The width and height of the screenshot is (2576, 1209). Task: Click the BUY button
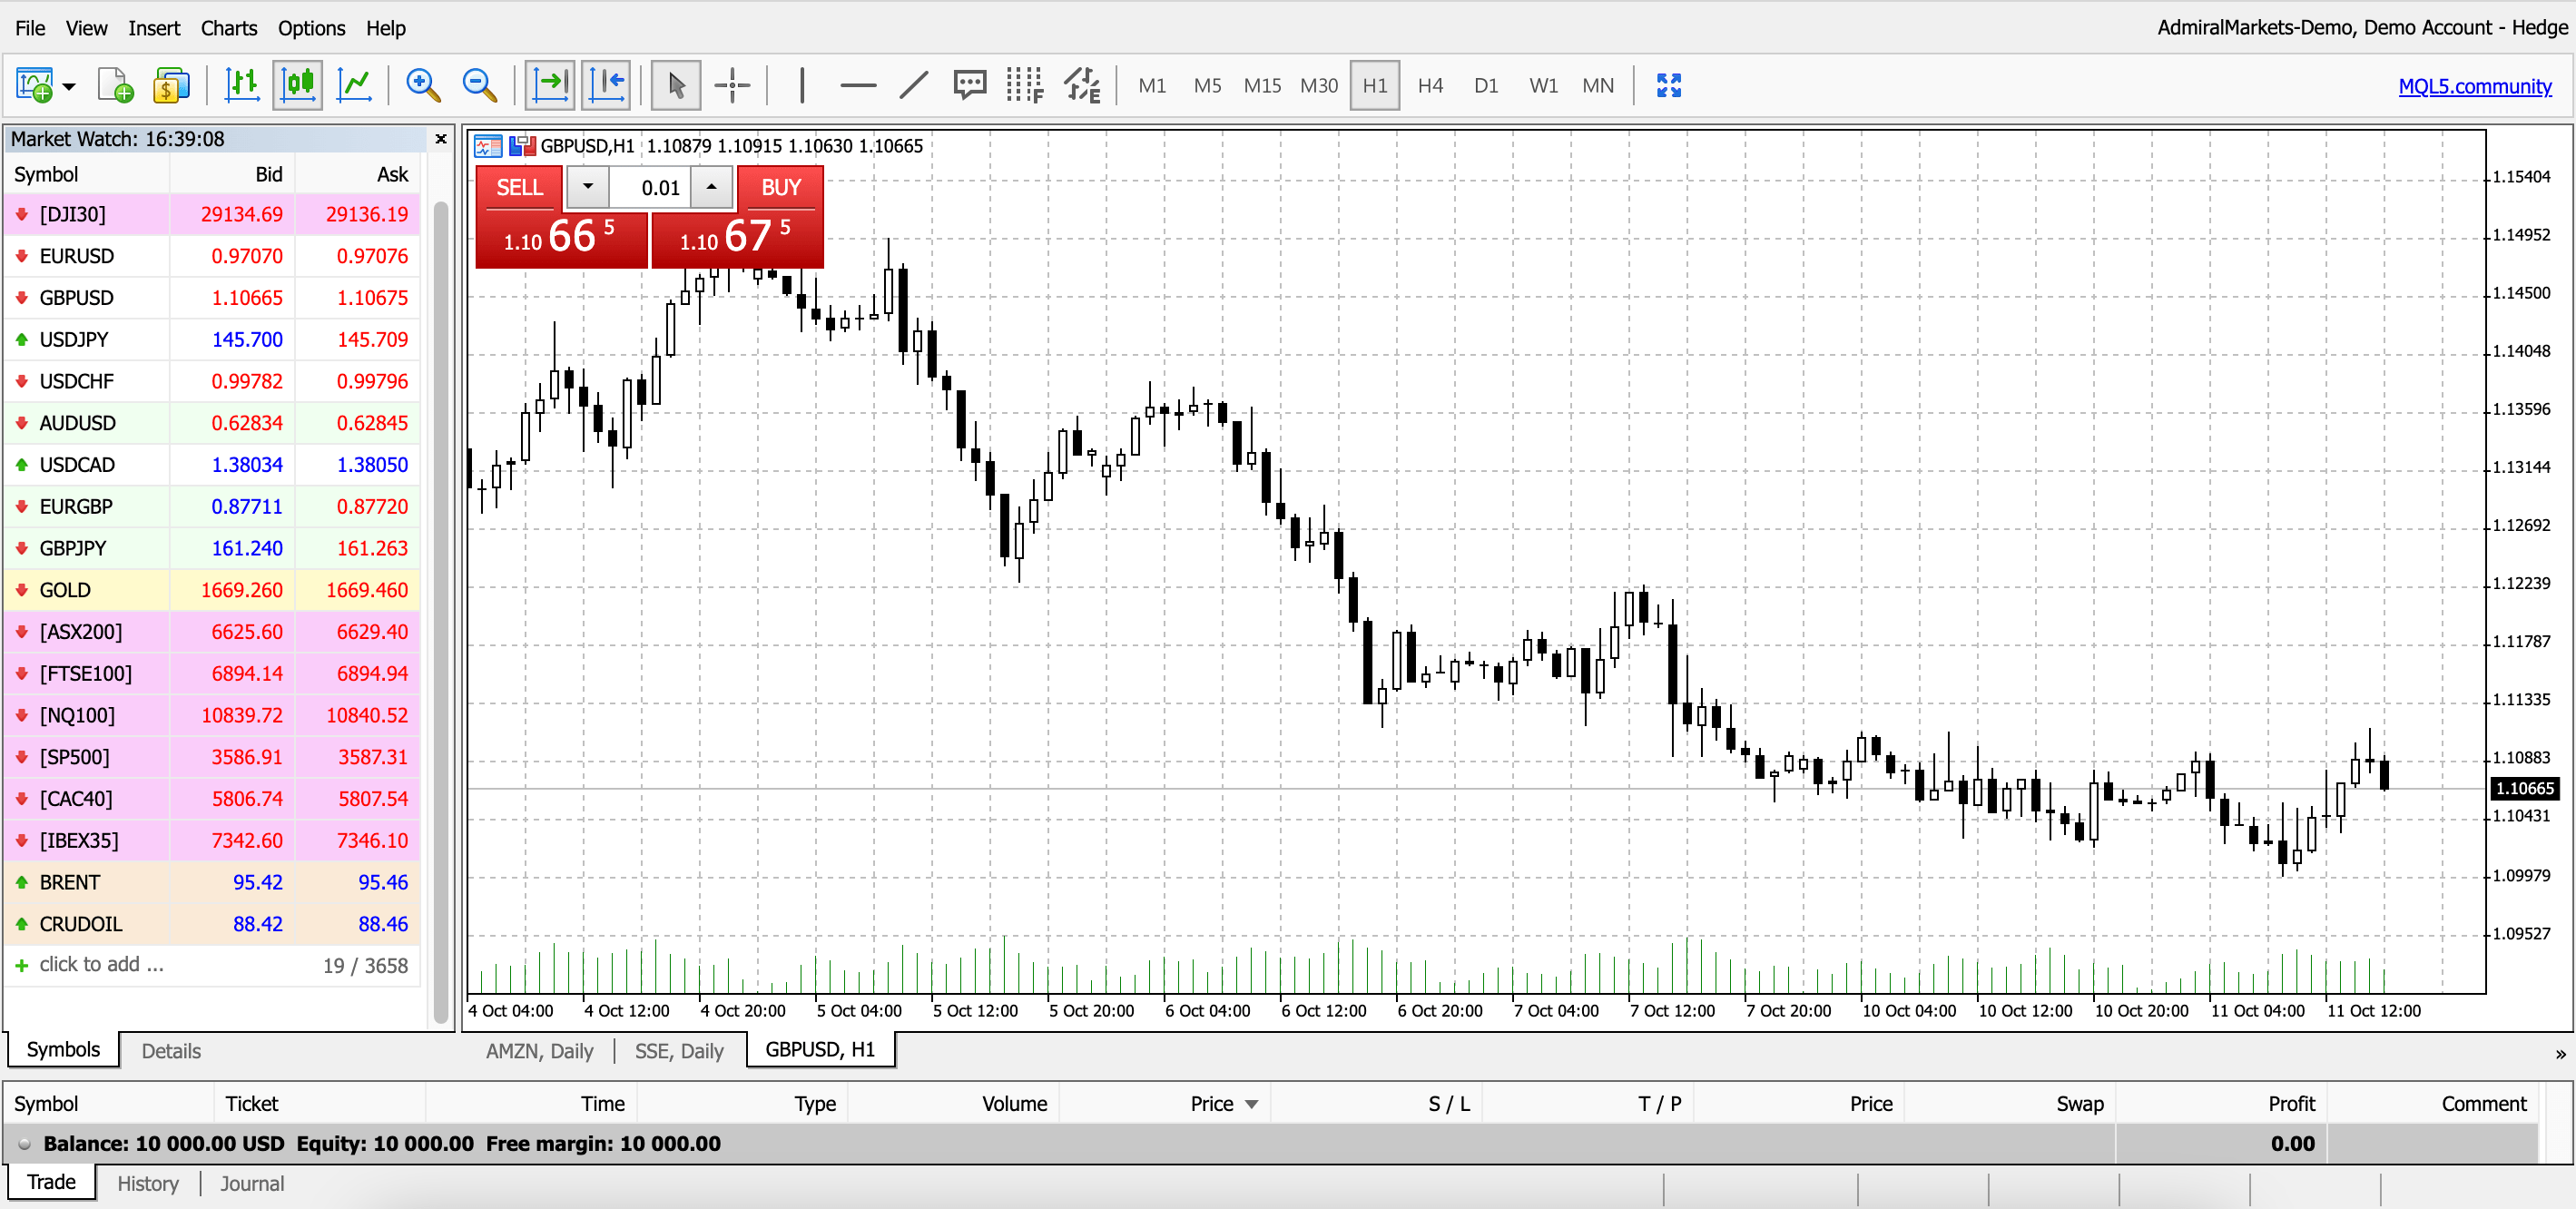(780, 188)
